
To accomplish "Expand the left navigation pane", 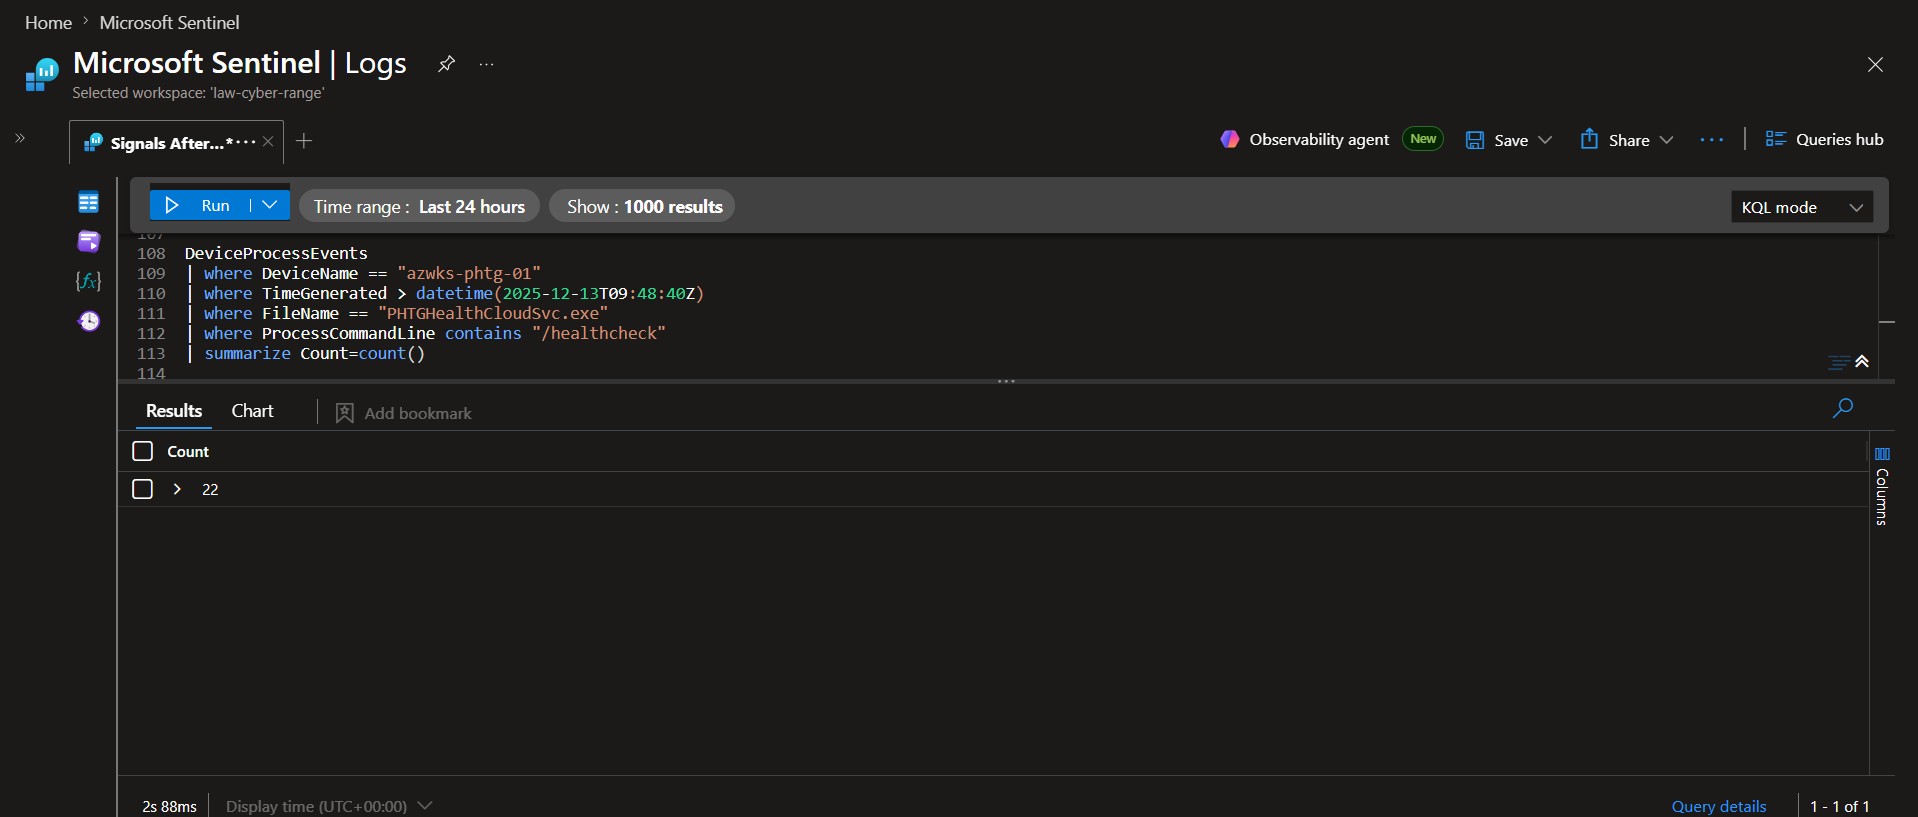I will pyautogui.click(x=20, y=138).
